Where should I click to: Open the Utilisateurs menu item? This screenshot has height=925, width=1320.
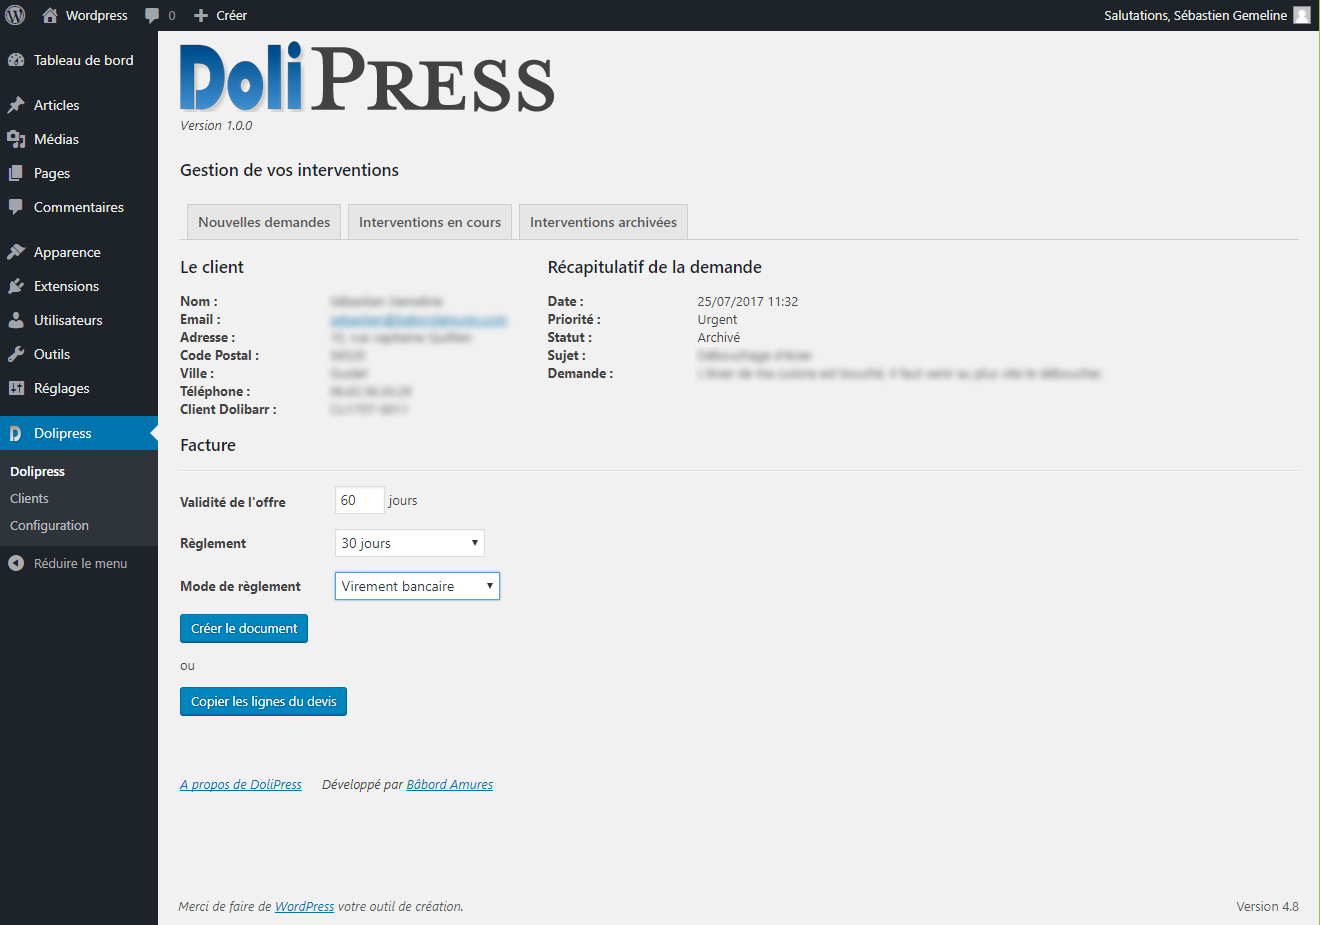(79, 320)
